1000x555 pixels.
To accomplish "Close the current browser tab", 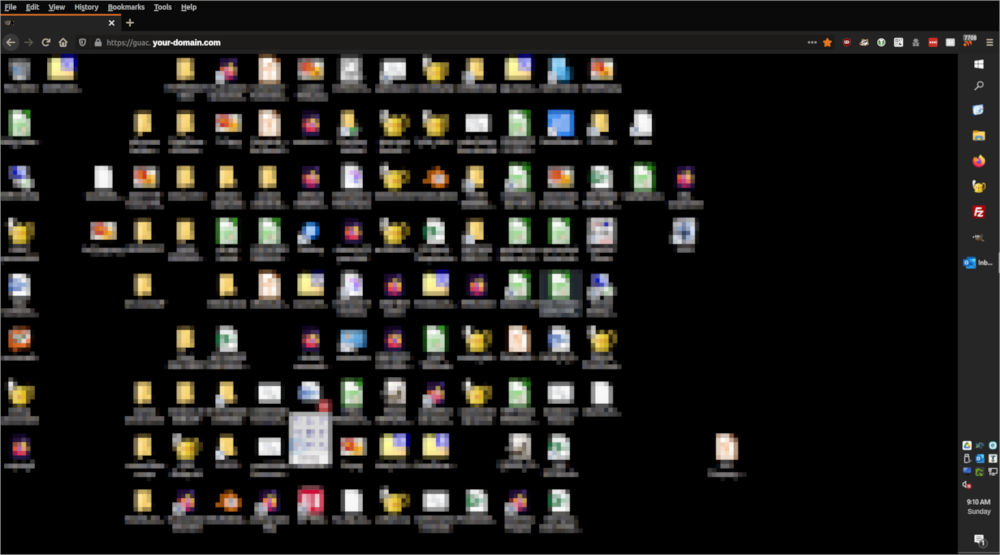I will click(x=112, y=23).
